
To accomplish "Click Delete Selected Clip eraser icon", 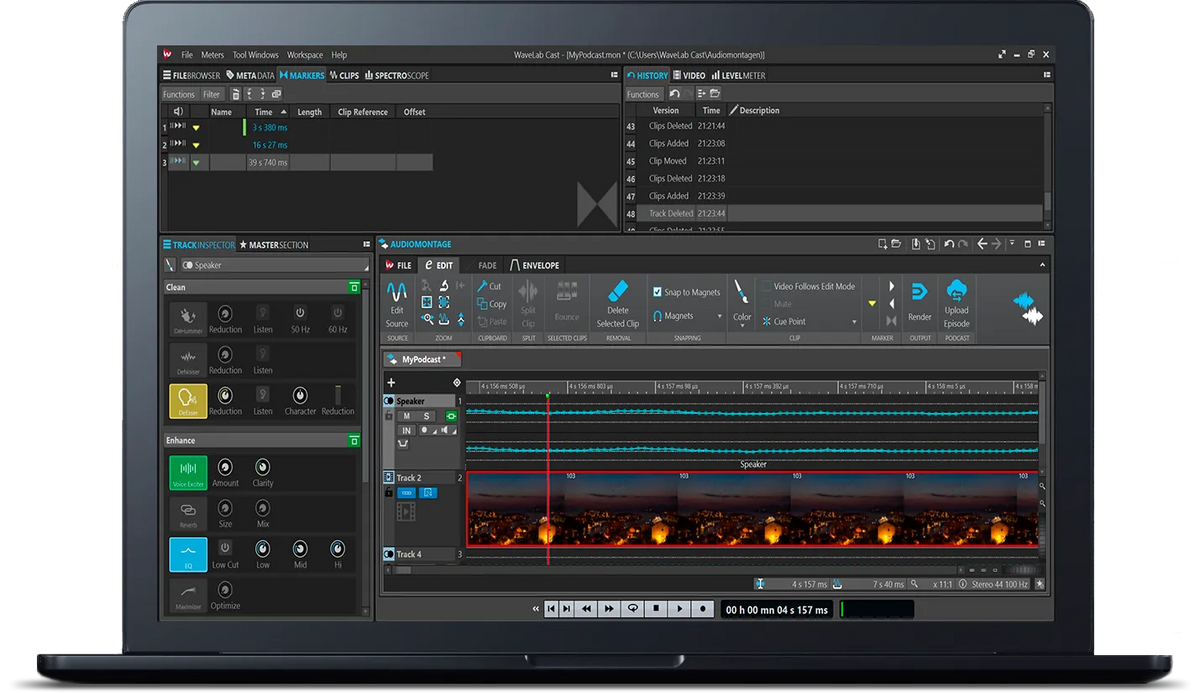I will [618, 291].
